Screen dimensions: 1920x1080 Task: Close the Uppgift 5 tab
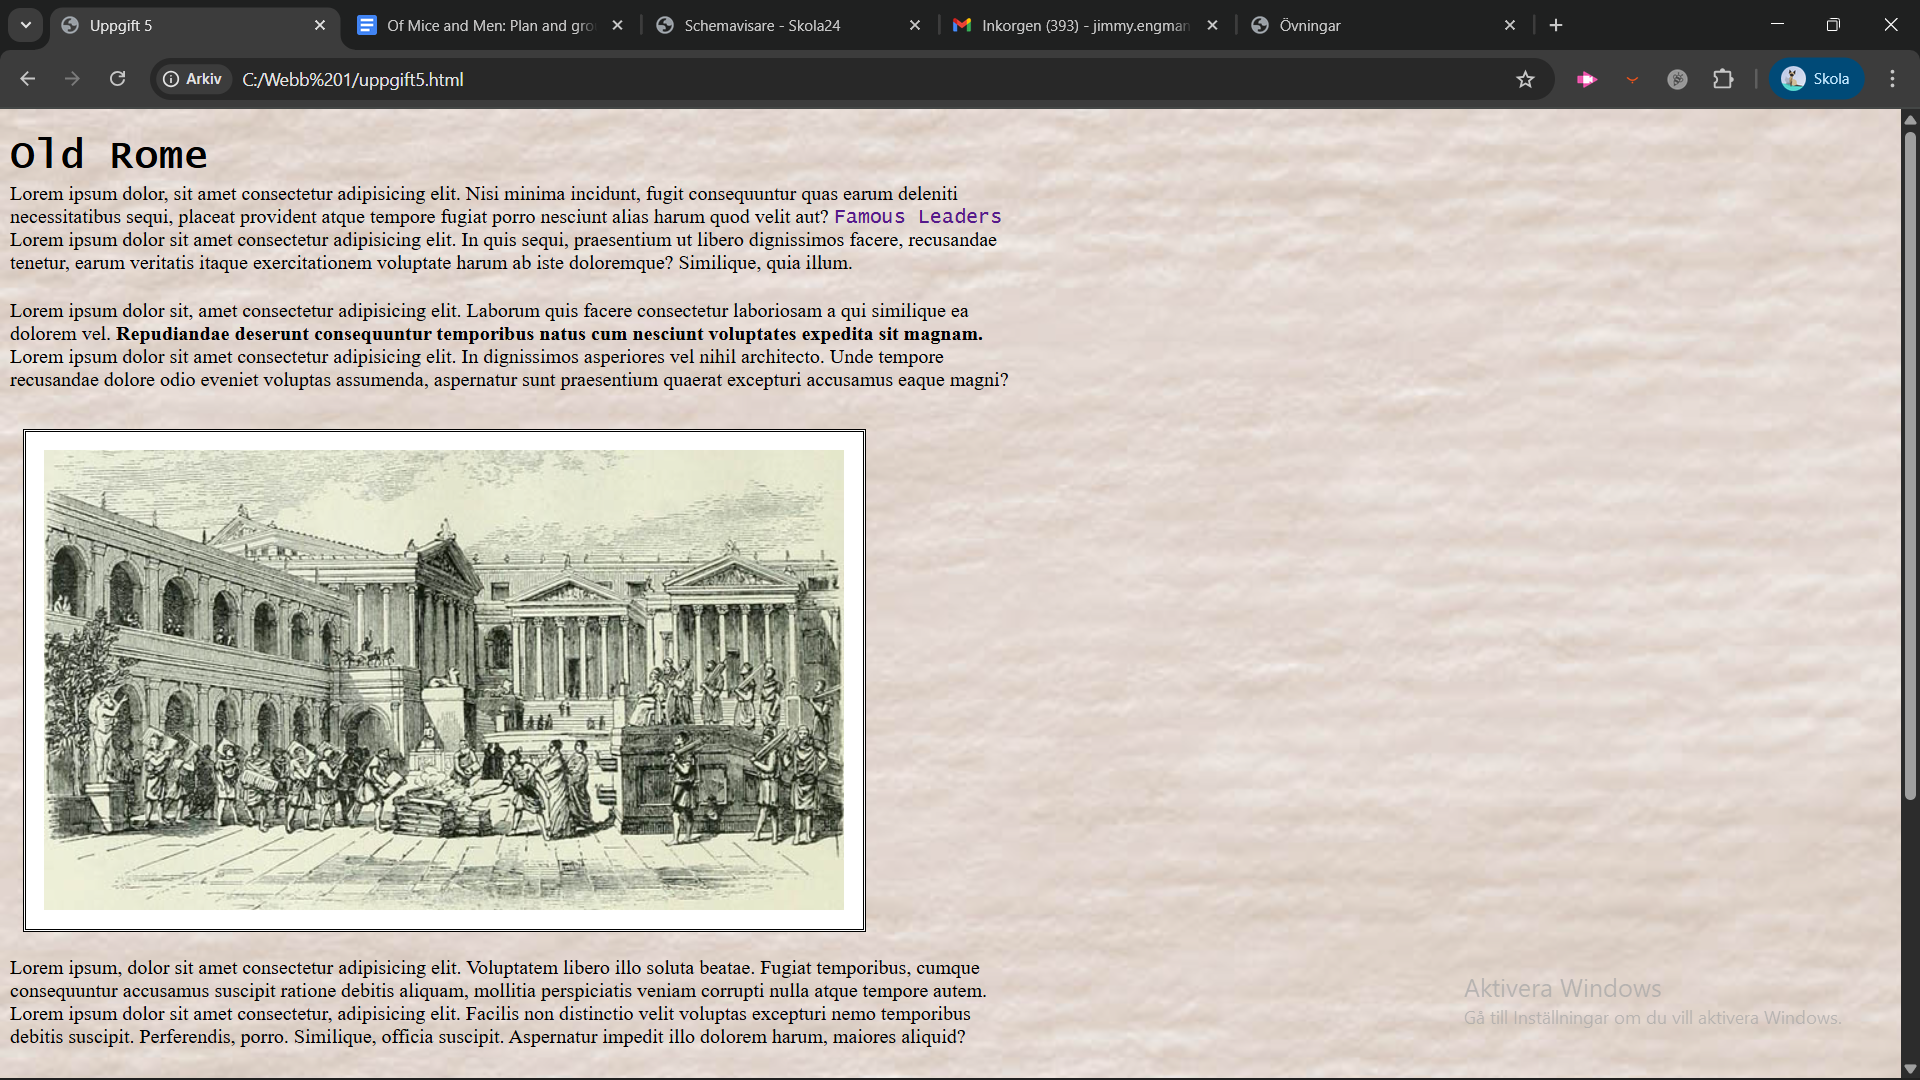[320, 25]
